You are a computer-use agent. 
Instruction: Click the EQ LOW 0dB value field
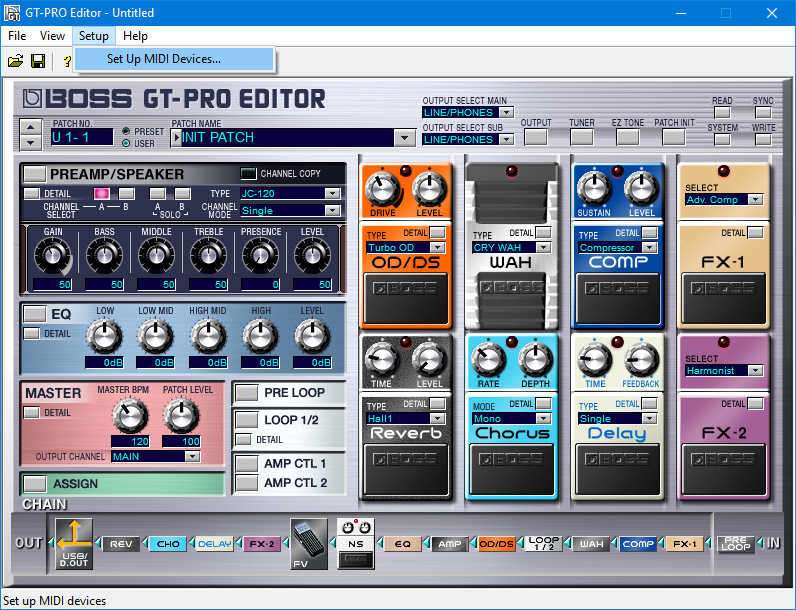point(105,362)
